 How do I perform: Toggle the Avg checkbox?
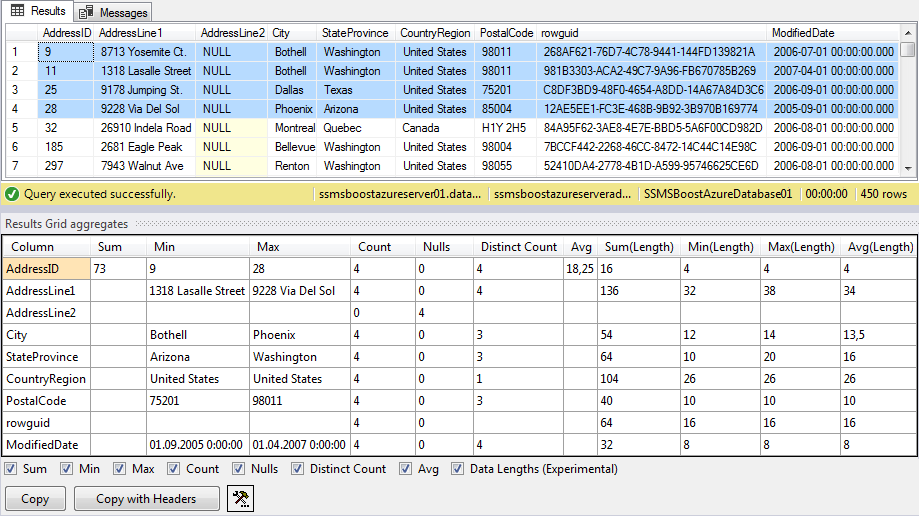tap(405, 469)
